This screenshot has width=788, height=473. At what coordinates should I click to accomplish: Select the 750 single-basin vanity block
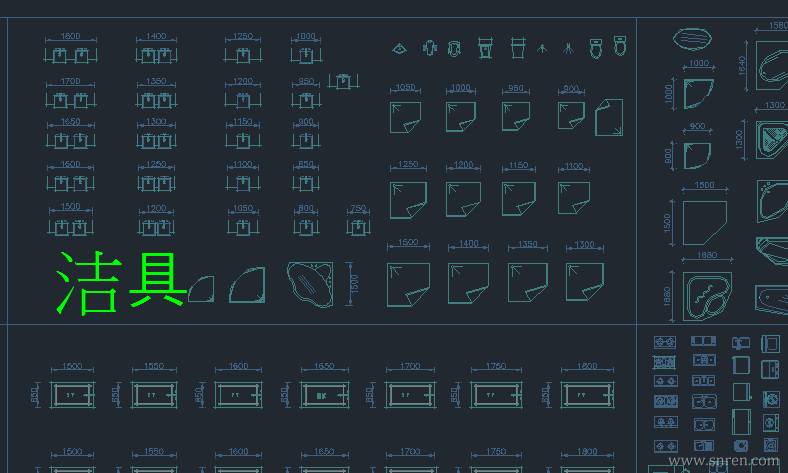(x=358, y=227)
